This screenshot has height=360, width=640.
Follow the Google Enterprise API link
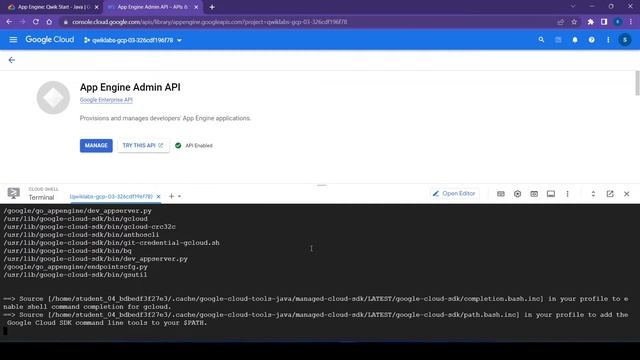pos(106,100)
